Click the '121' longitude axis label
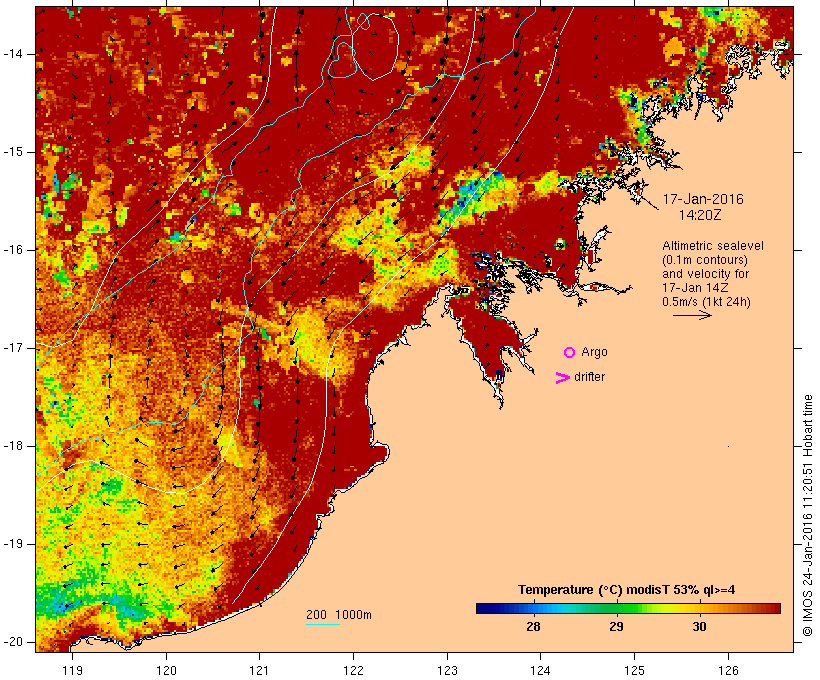 pyautogui.click(x=259, y=670)
